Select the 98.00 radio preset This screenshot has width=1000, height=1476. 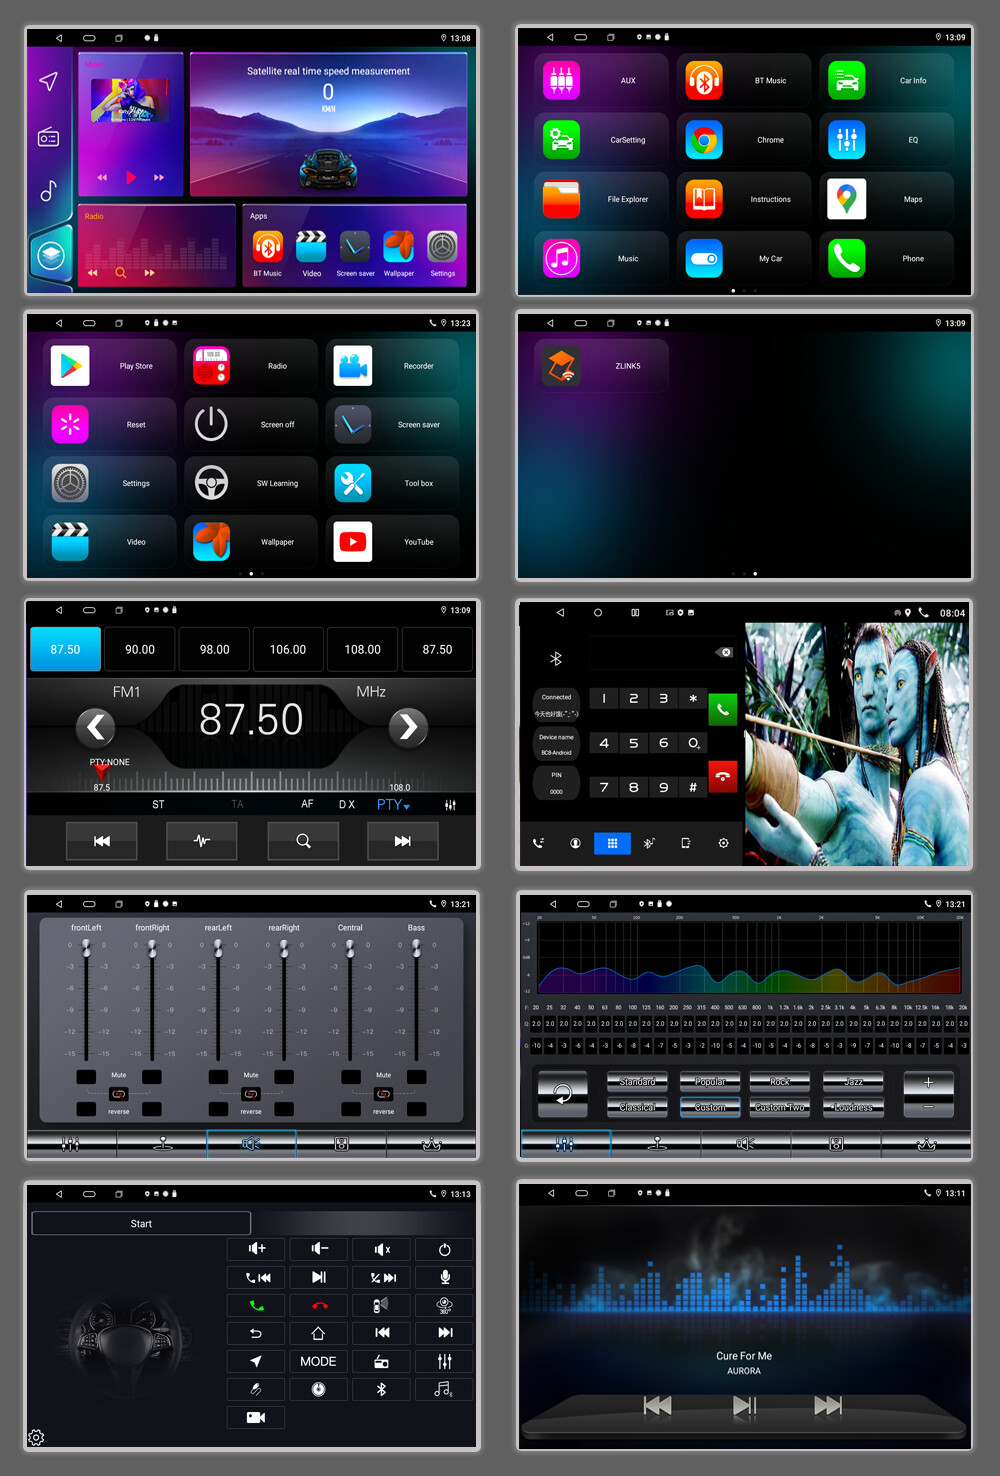tap(215, 649)
